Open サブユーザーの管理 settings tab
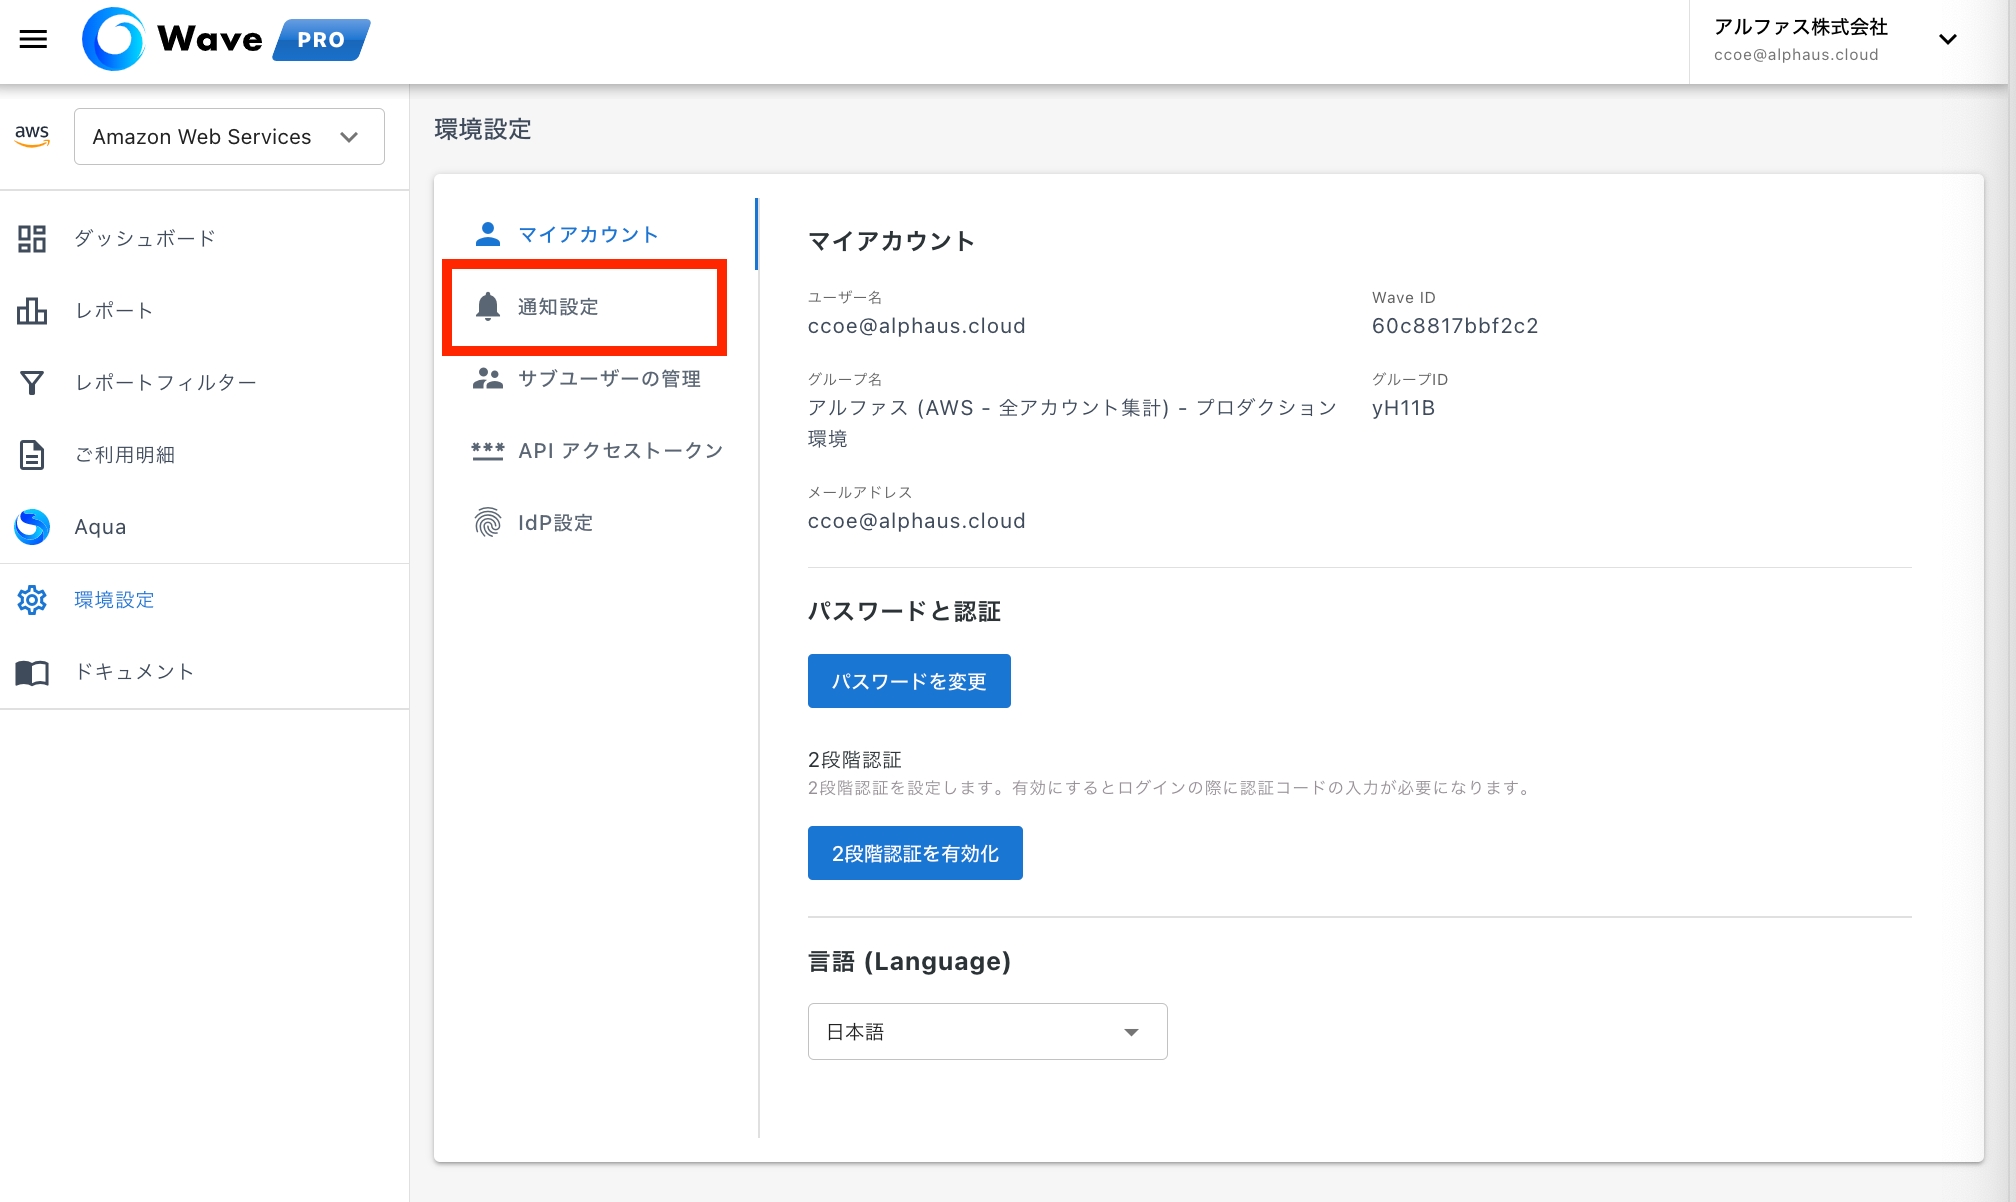The height and width of the screenshot is (1202, 2016). pos(608,379)
